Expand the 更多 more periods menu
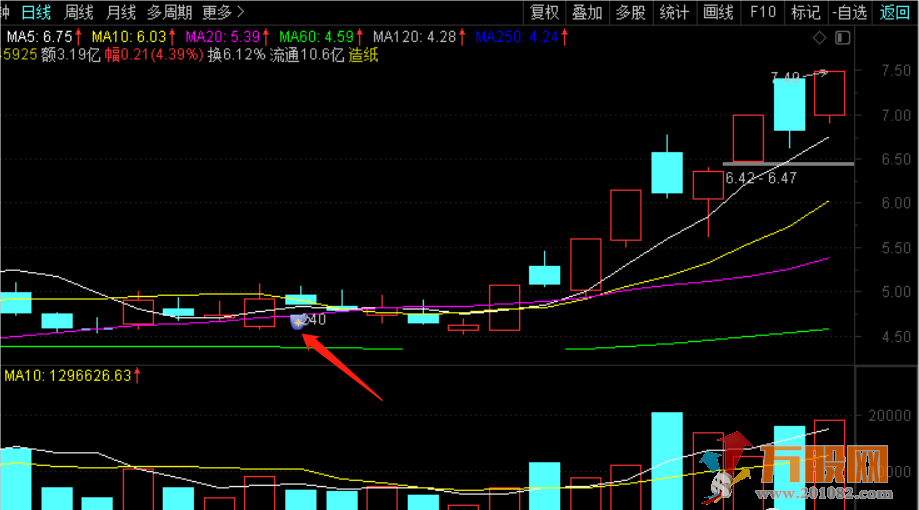The image size is (919, 510). [223, 12]
